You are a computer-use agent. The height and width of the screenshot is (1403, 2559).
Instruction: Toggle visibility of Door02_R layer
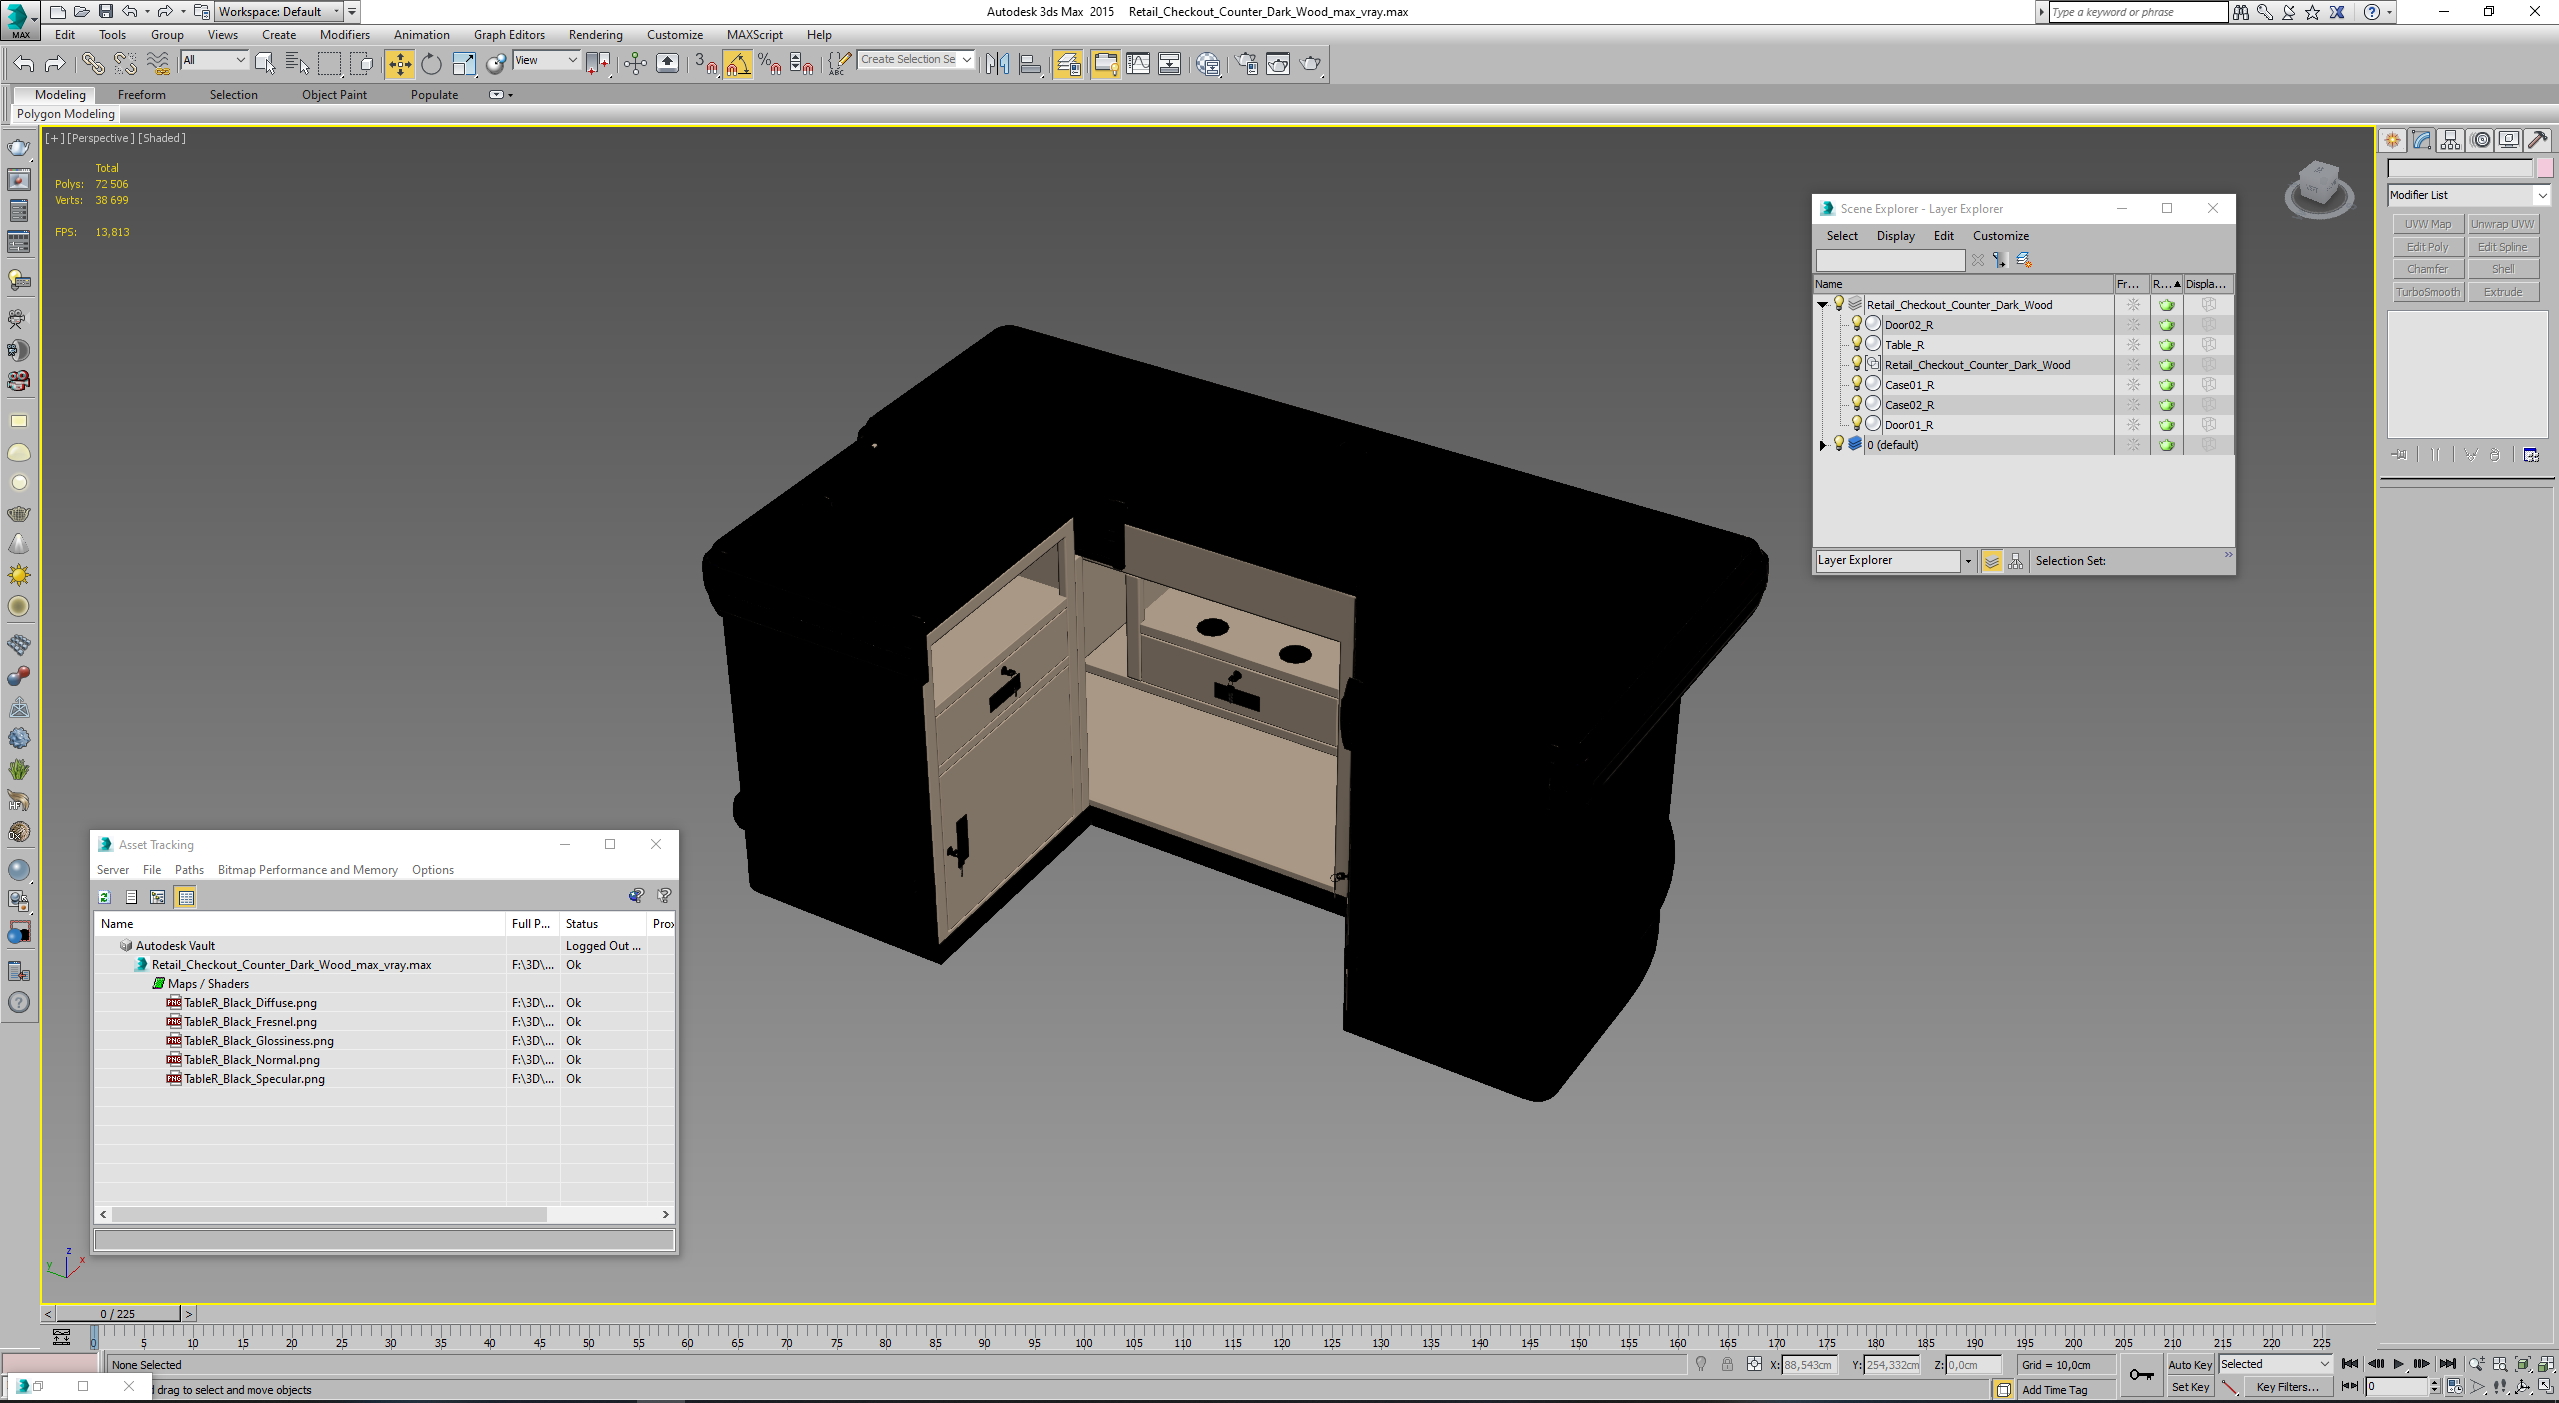1854,323
